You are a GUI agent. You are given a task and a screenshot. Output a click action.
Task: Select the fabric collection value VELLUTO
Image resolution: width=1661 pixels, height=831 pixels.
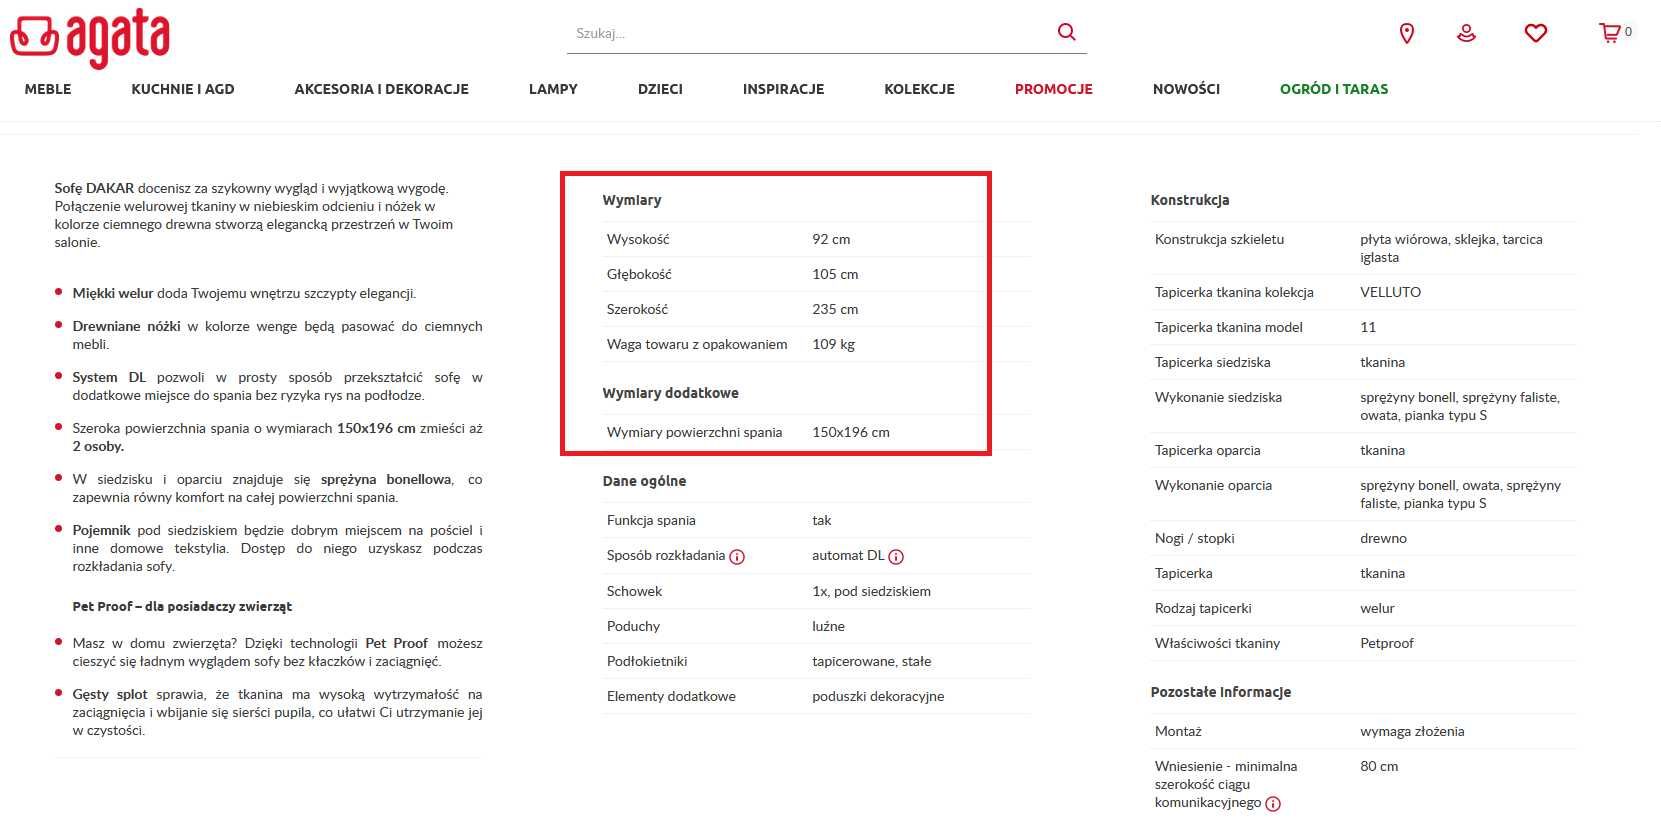(1390, 292)
